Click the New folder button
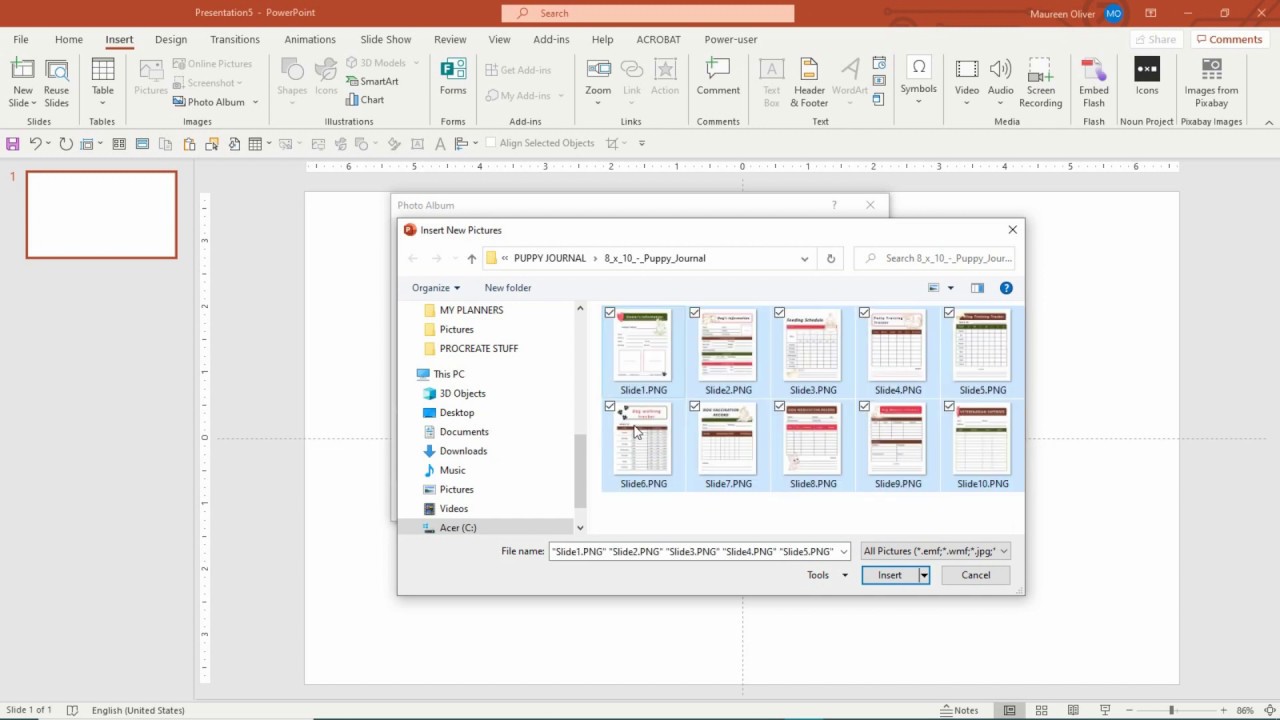 point(508,288)
